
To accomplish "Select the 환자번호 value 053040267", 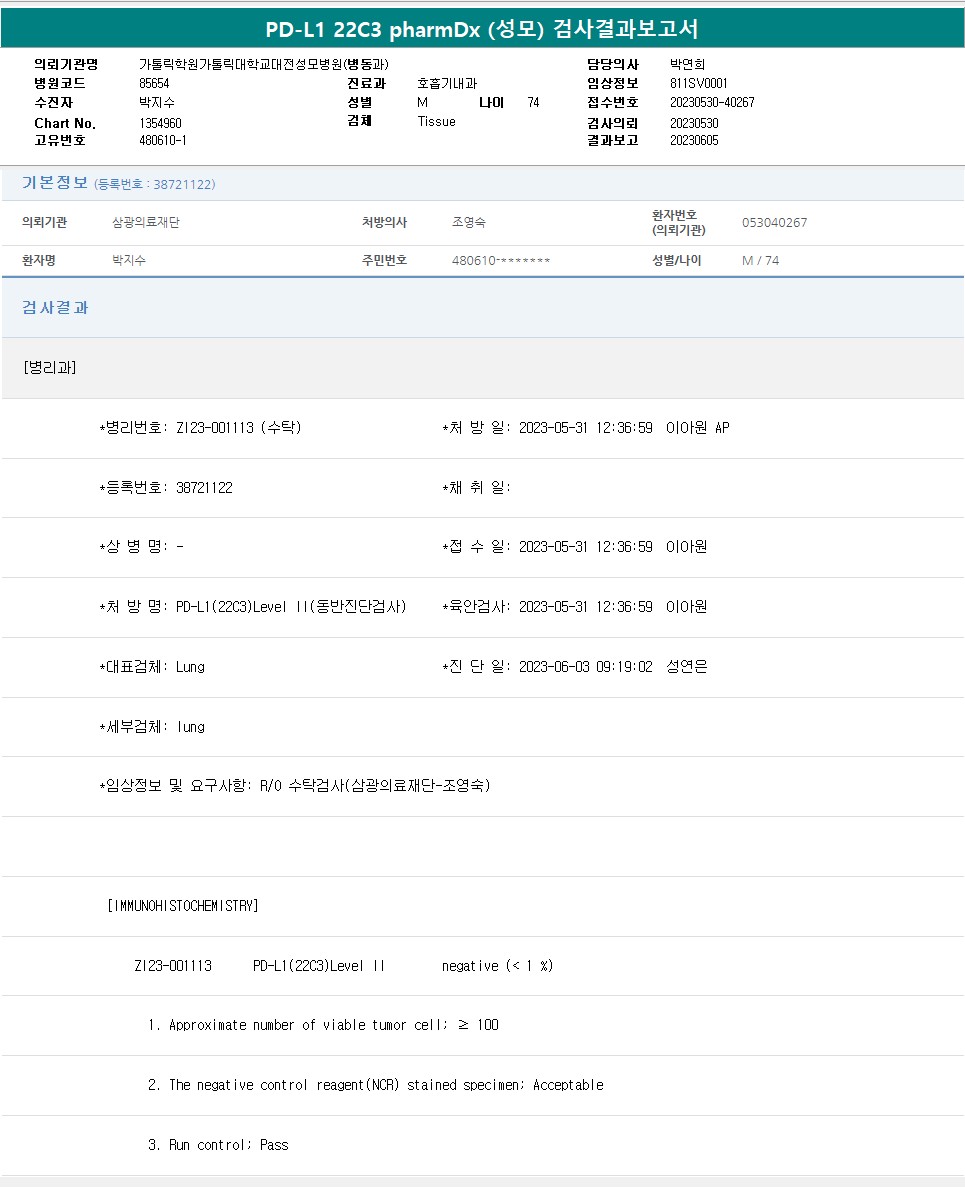I will coord(774,223).
